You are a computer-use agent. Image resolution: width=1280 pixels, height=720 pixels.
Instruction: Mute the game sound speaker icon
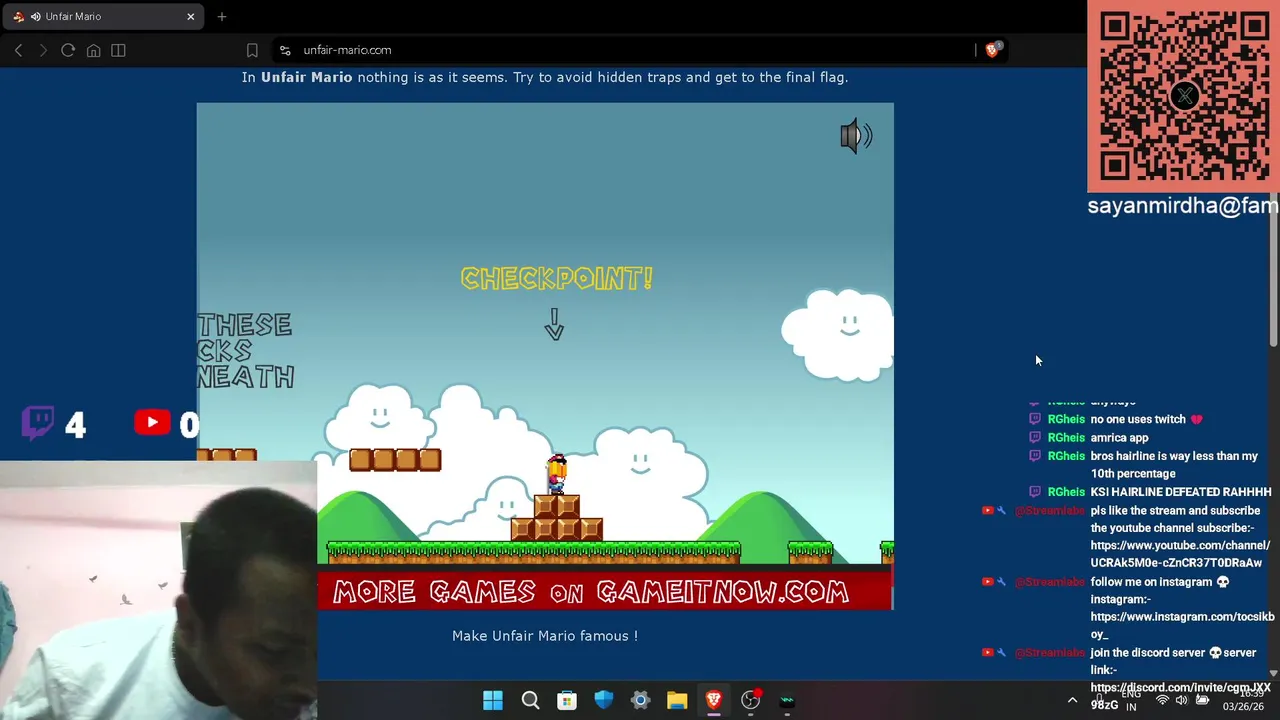[x=856, y=137]
